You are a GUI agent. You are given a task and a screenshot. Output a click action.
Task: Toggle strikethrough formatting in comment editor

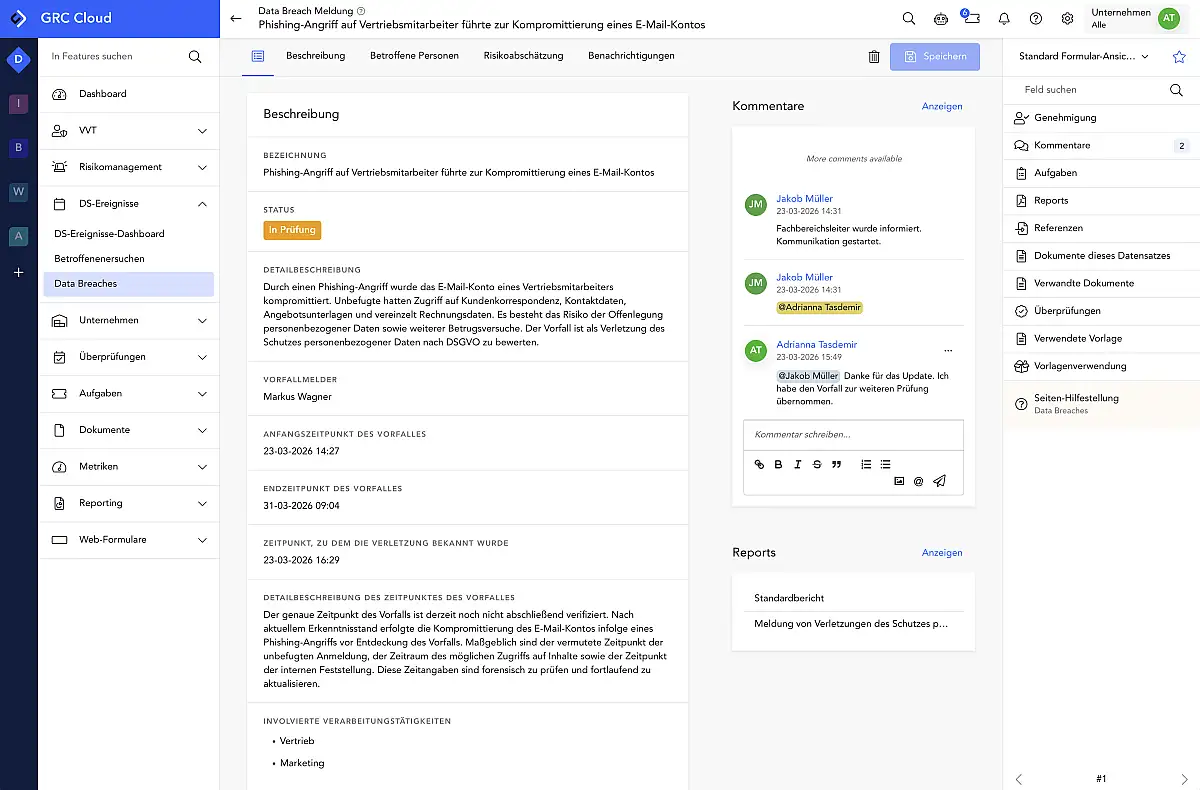[x=817, y=464]
